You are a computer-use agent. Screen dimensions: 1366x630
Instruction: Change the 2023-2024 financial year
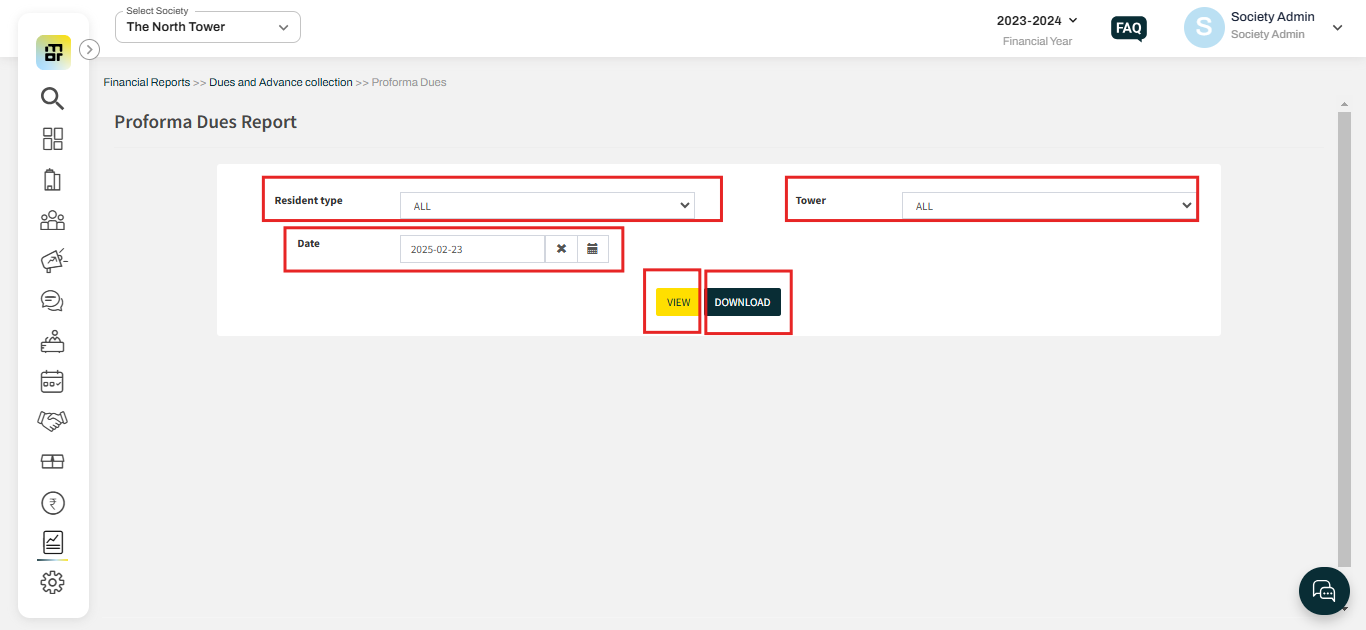(1037, 20)
